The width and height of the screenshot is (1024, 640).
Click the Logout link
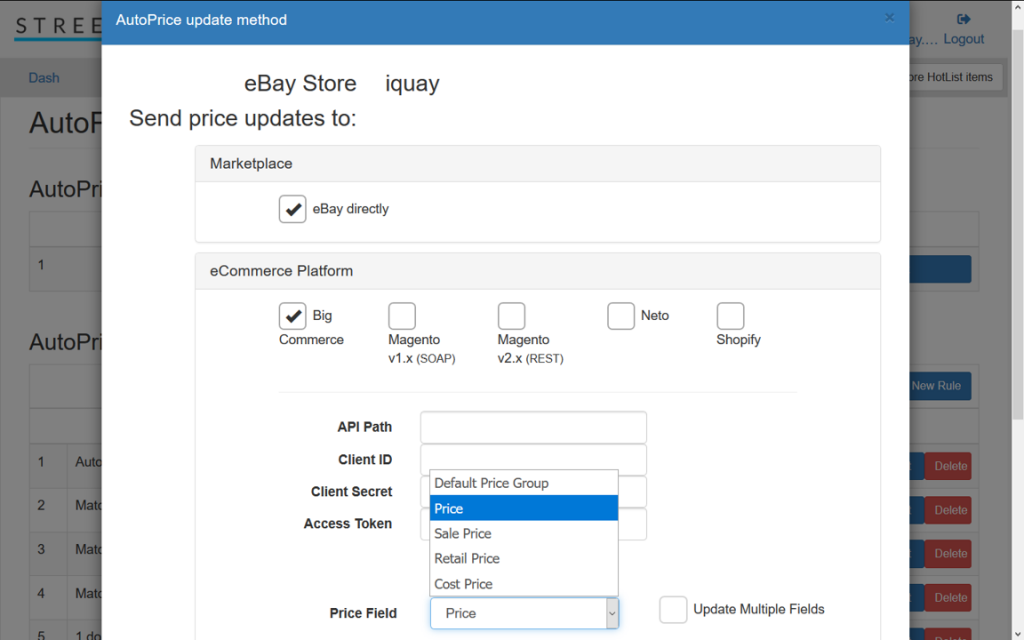coord(963,39)
